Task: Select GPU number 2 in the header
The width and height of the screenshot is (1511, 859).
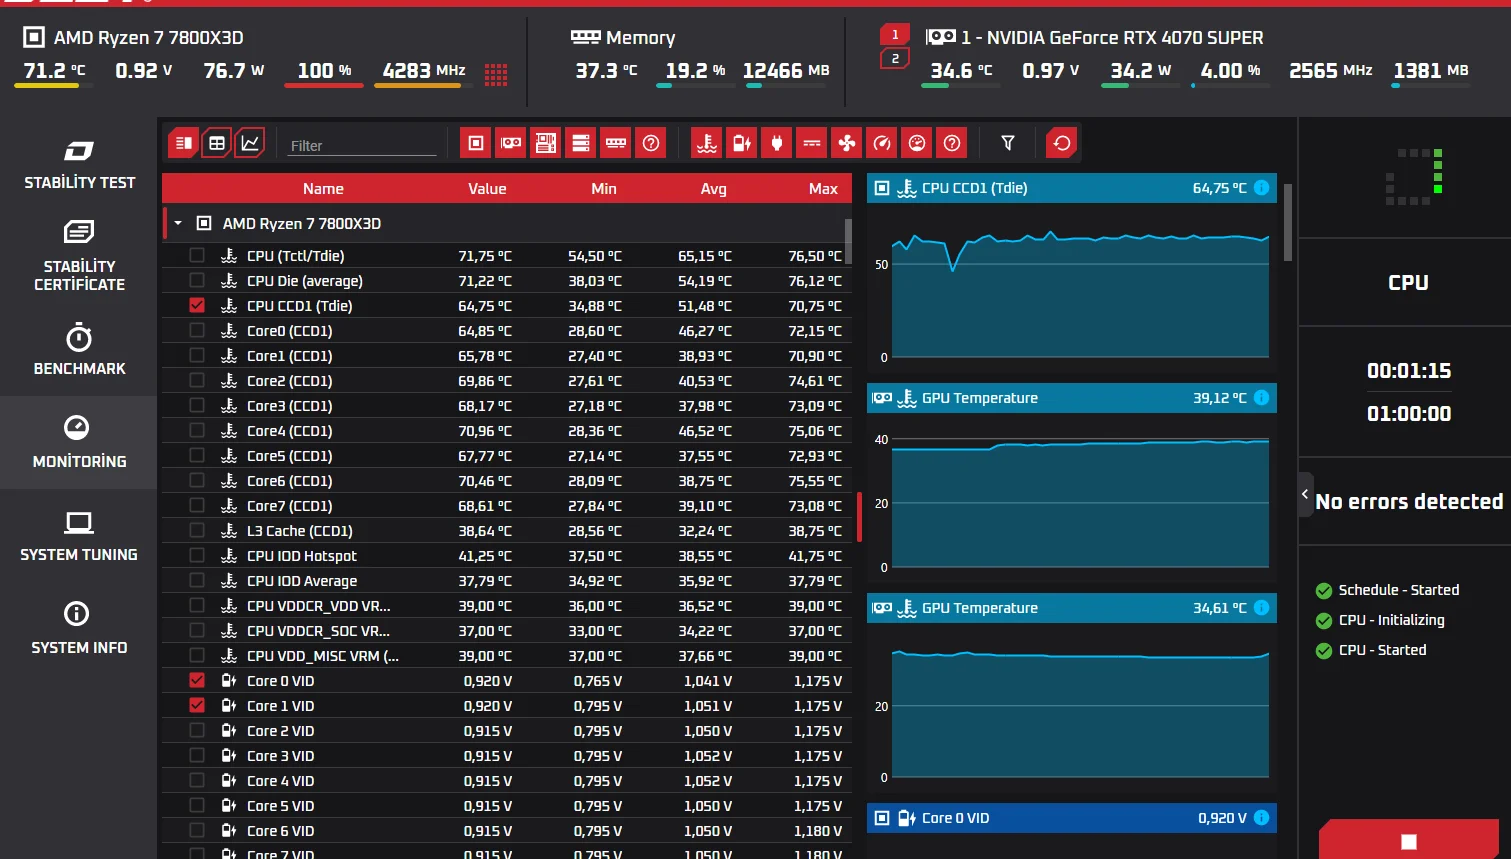Action: click(895, 59)
